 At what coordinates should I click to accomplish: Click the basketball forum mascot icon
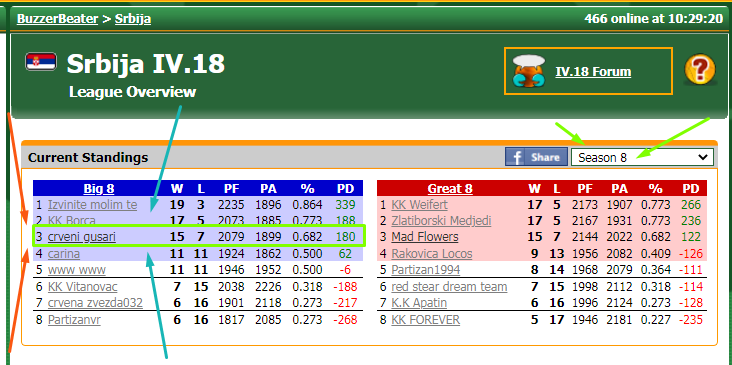click(x=528, y=71)
